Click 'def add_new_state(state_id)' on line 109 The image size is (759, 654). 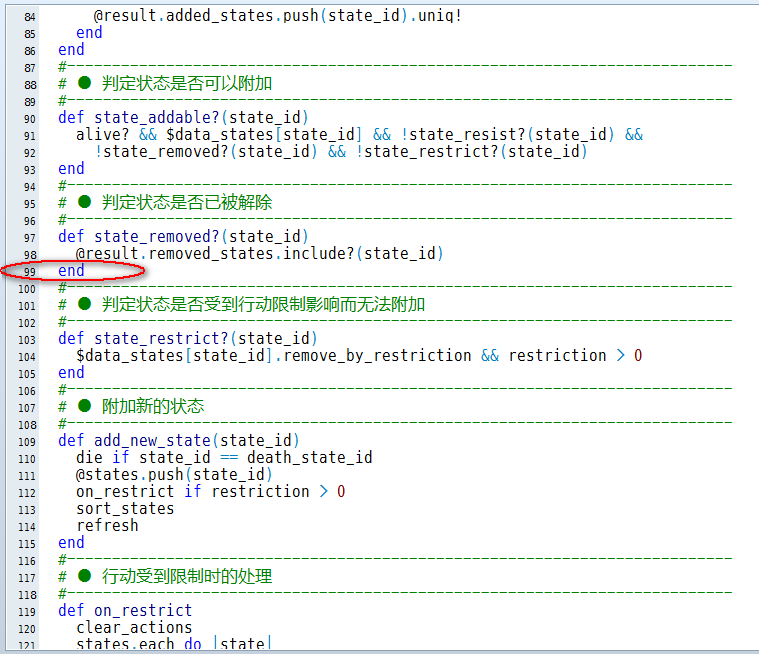pyautogui.click(x=179, y=441)
